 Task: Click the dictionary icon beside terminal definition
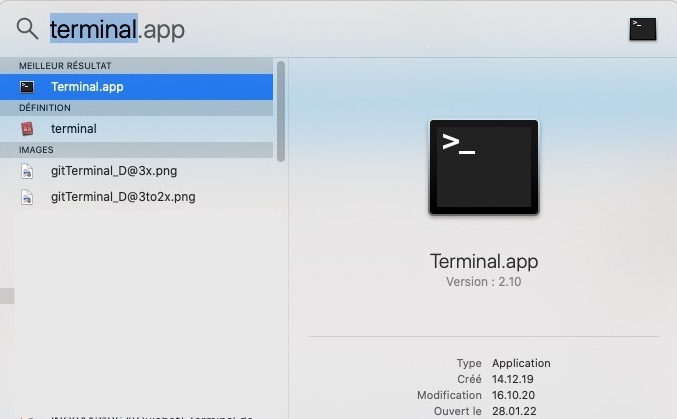pos(28,129)
